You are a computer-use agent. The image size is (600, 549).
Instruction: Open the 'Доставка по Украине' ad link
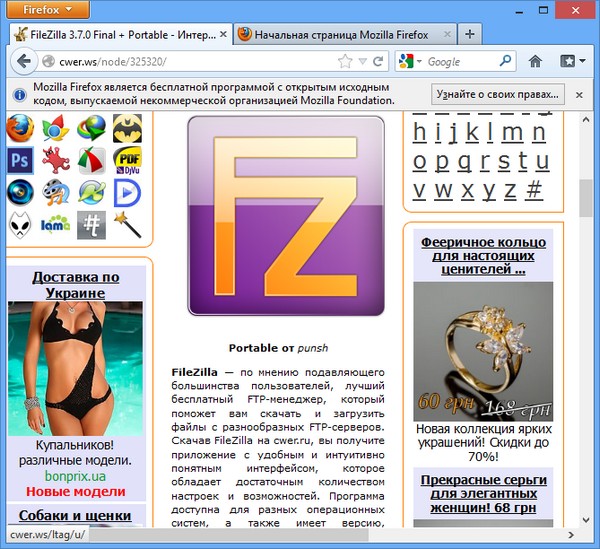click(76, 285)
